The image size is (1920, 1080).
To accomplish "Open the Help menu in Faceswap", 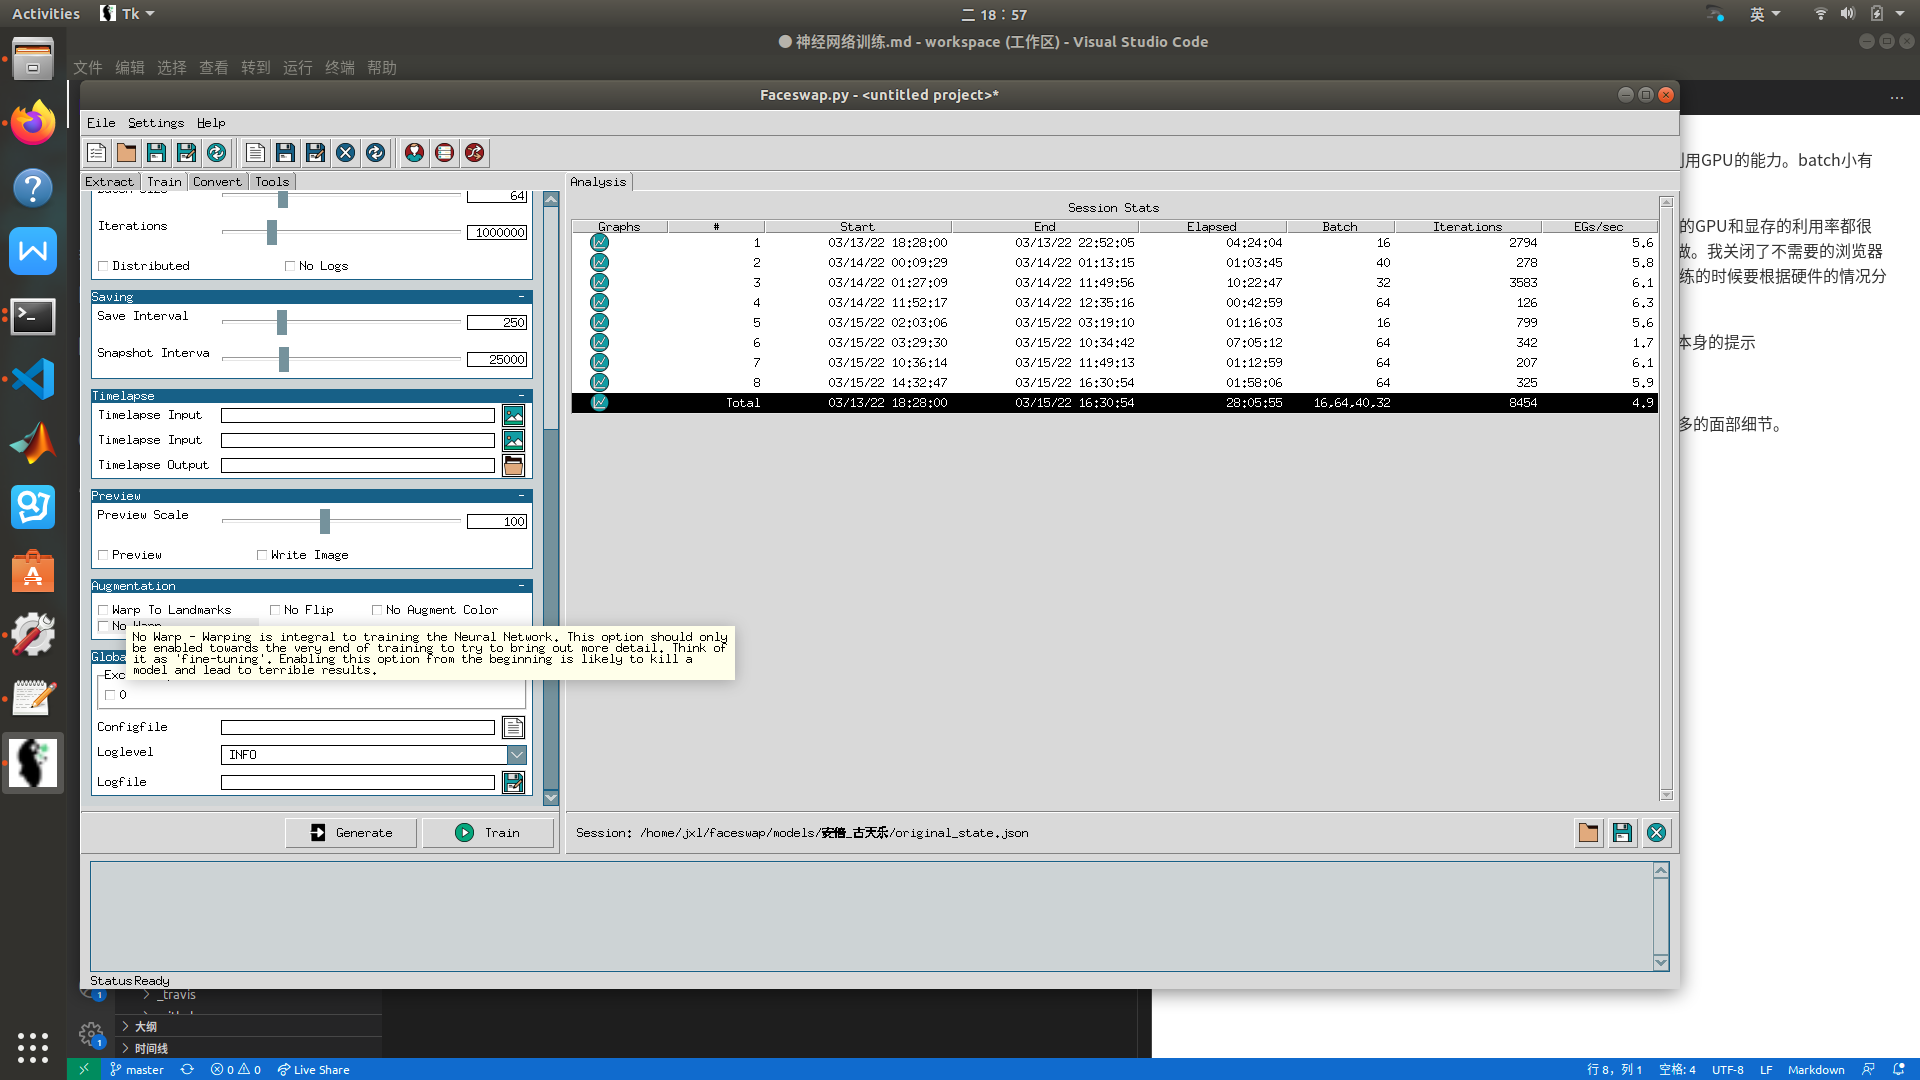I will click(x=211, y=123).
